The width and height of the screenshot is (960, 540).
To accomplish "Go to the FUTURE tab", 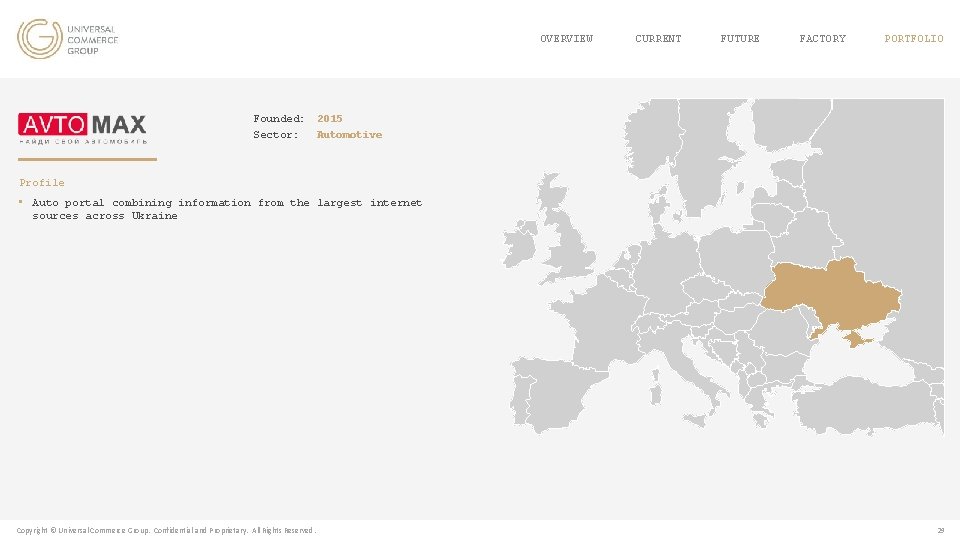I will (740, 39).
